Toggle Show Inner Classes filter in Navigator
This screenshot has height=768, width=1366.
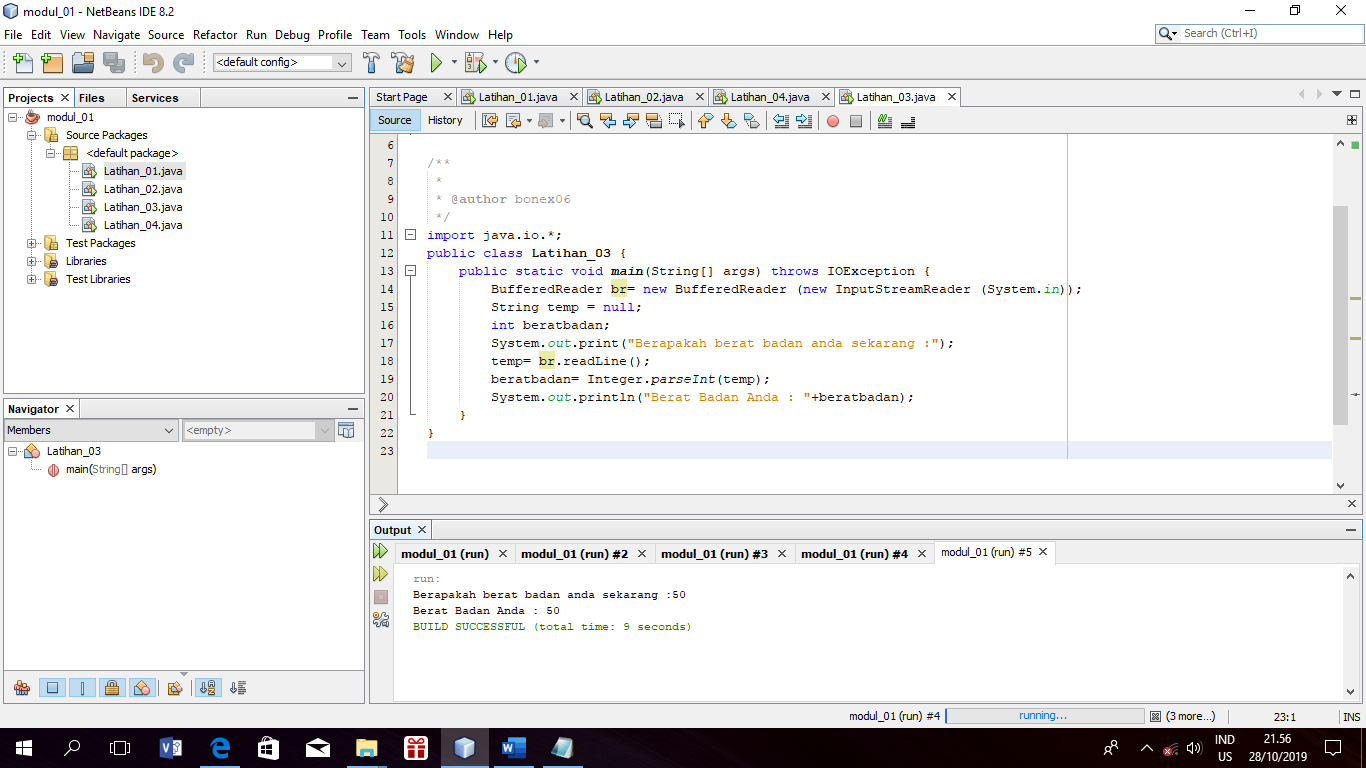click(x=142, y=688)
